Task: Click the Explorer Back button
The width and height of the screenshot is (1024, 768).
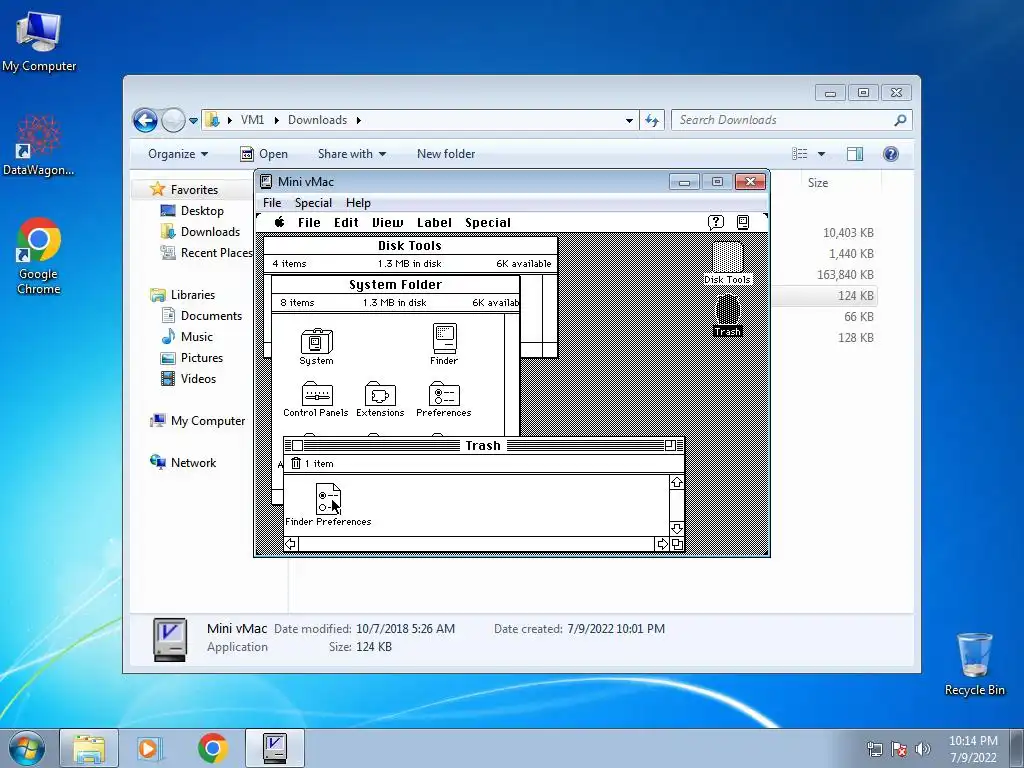Action: [145, 120]
